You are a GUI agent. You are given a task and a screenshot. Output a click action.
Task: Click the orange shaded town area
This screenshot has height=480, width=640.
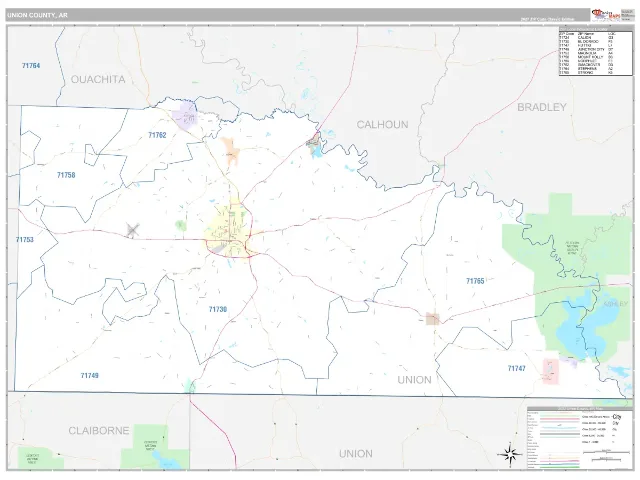coord(231,151)
